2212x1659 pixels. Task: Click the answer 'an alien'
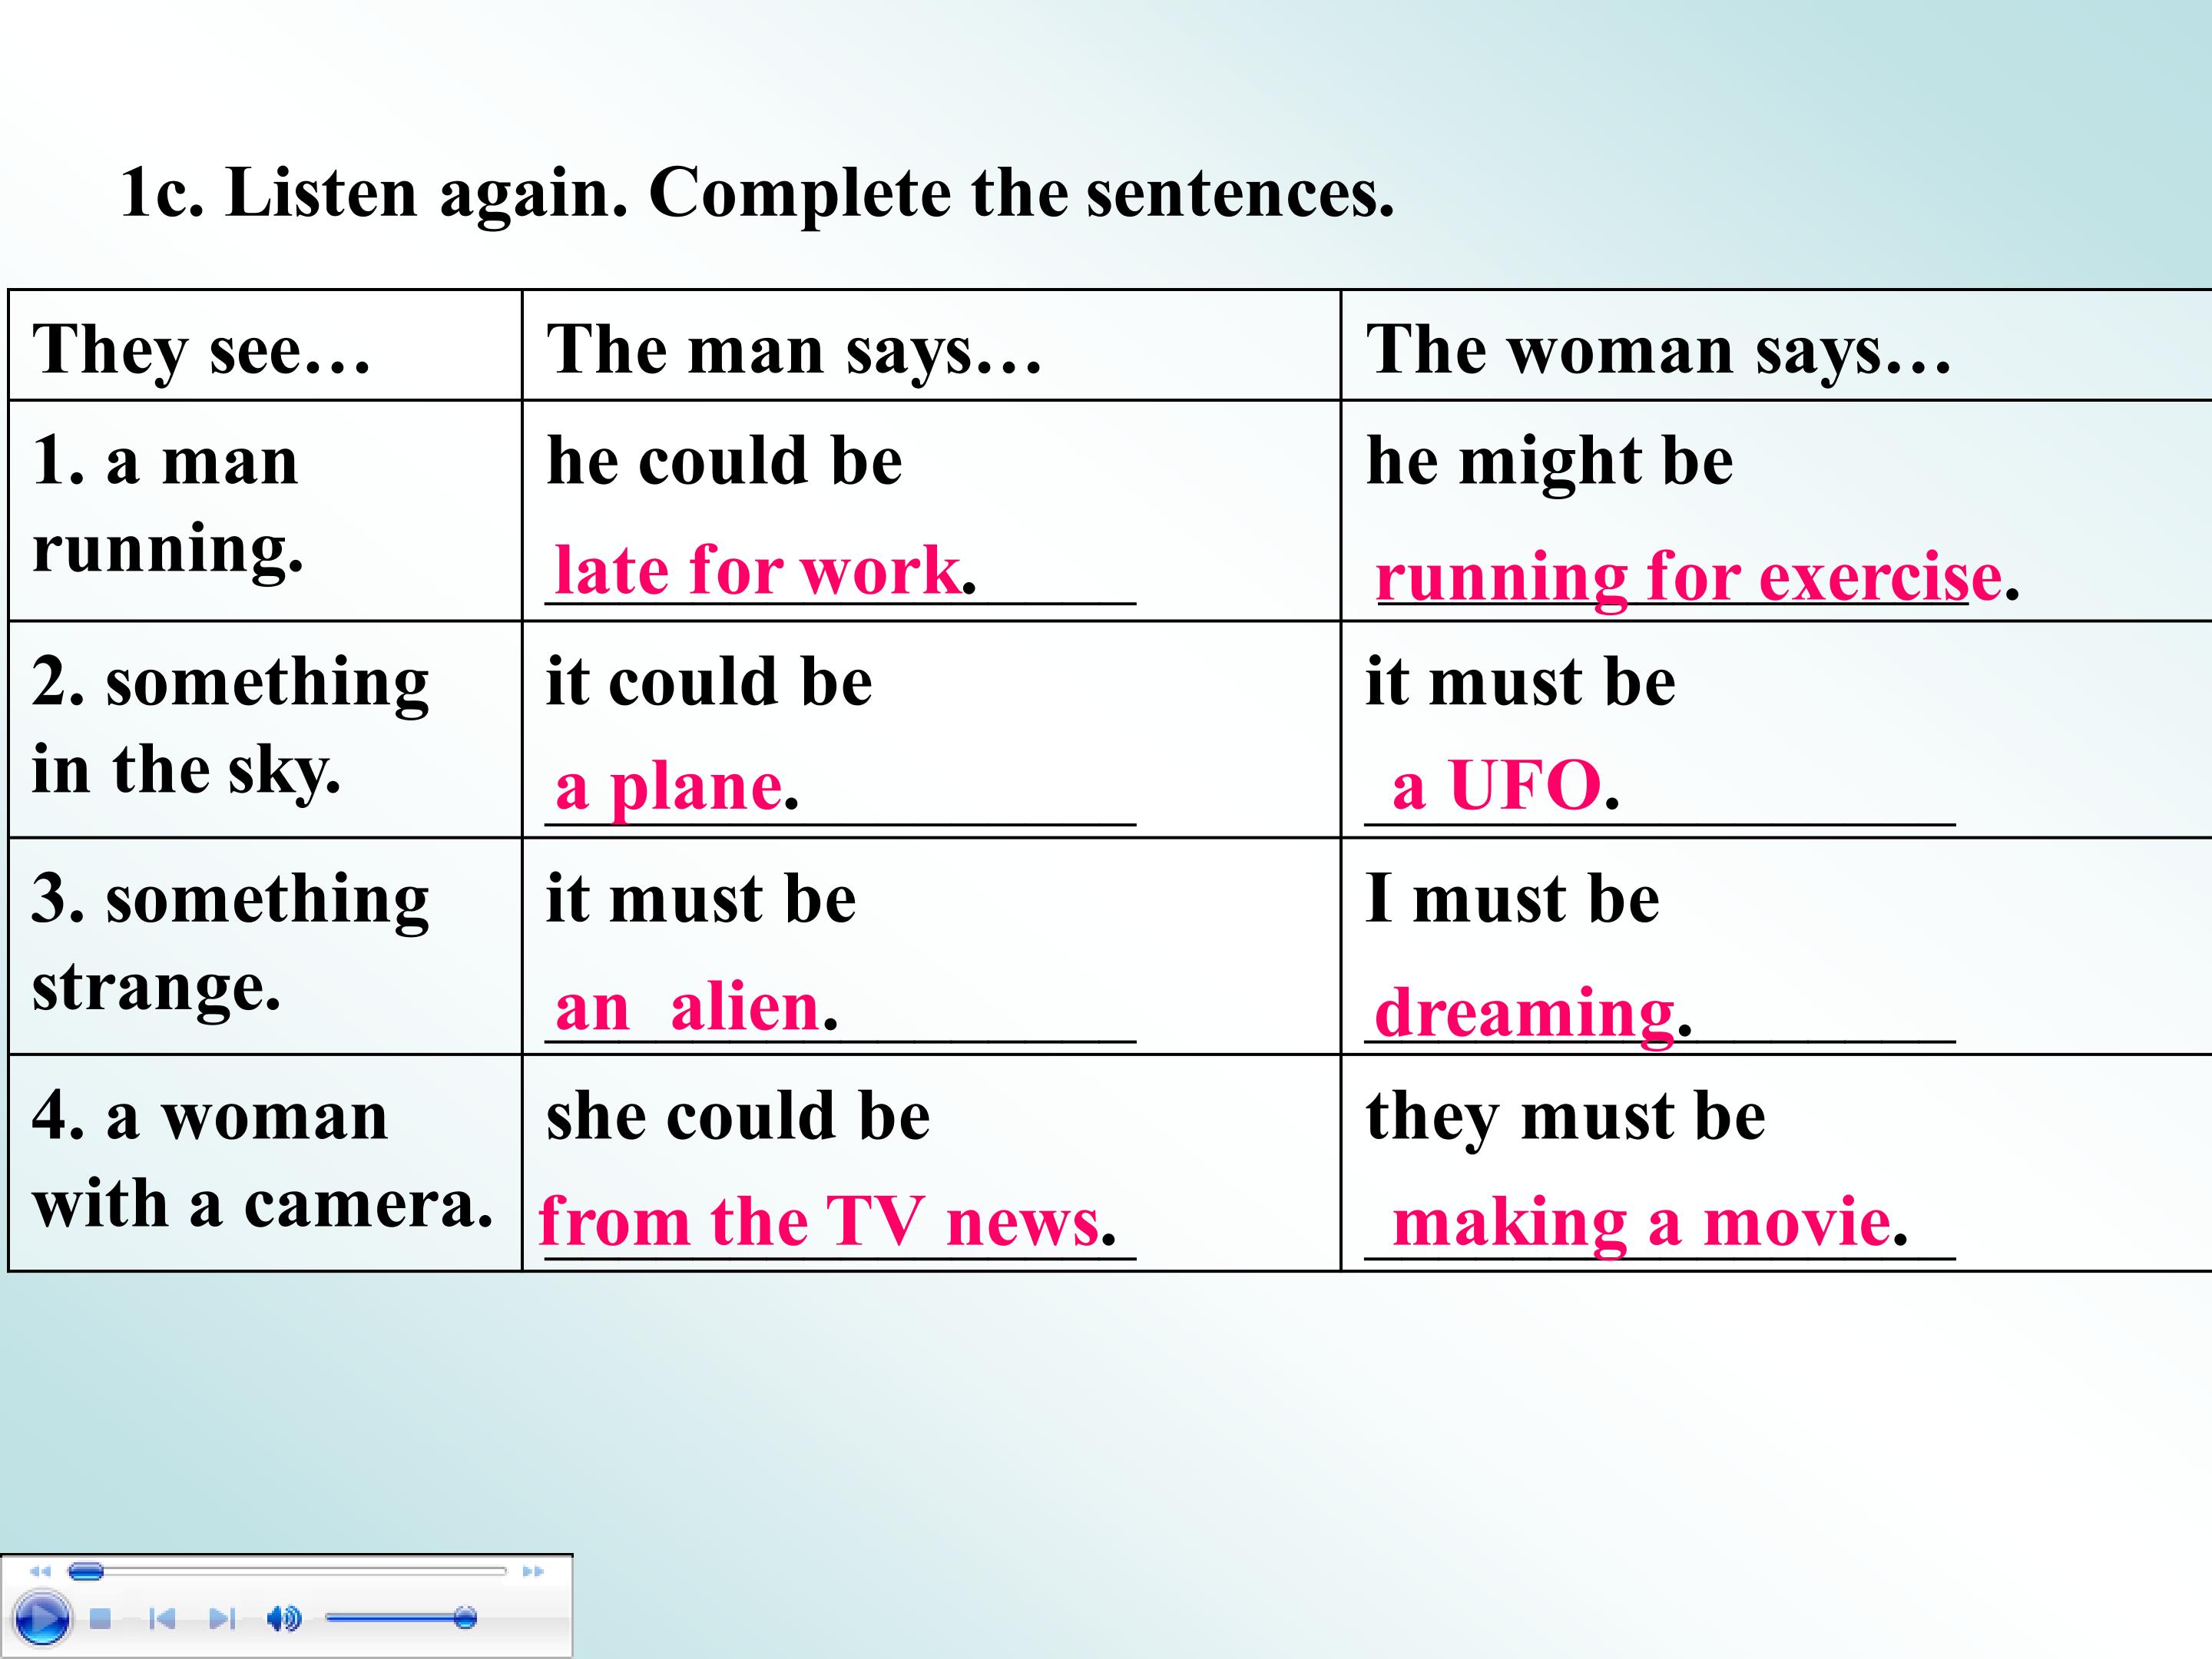[688, 1006]
